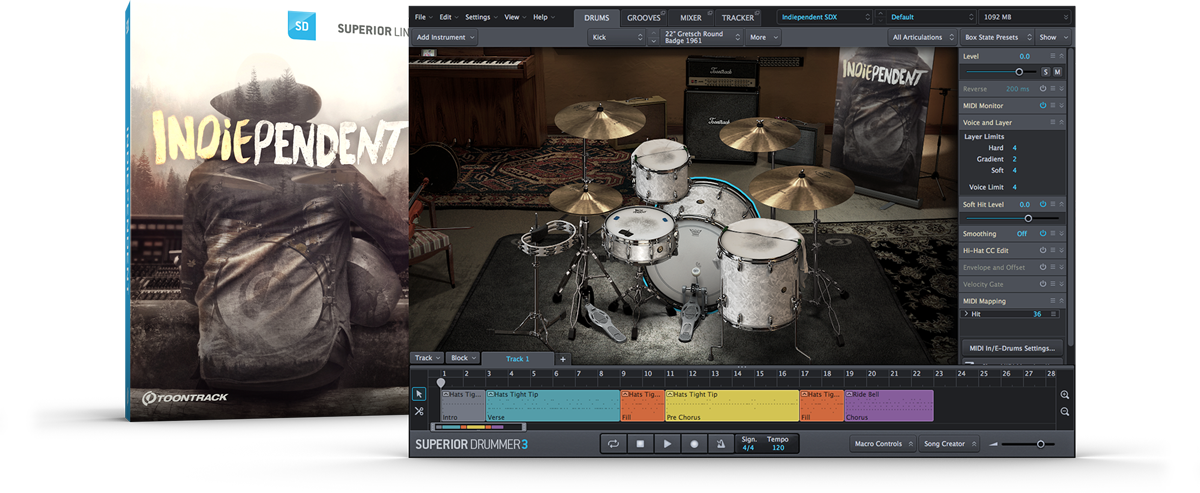
Task: Open the 1092 MB memory dropdown
Action: tap(1026, 17)
